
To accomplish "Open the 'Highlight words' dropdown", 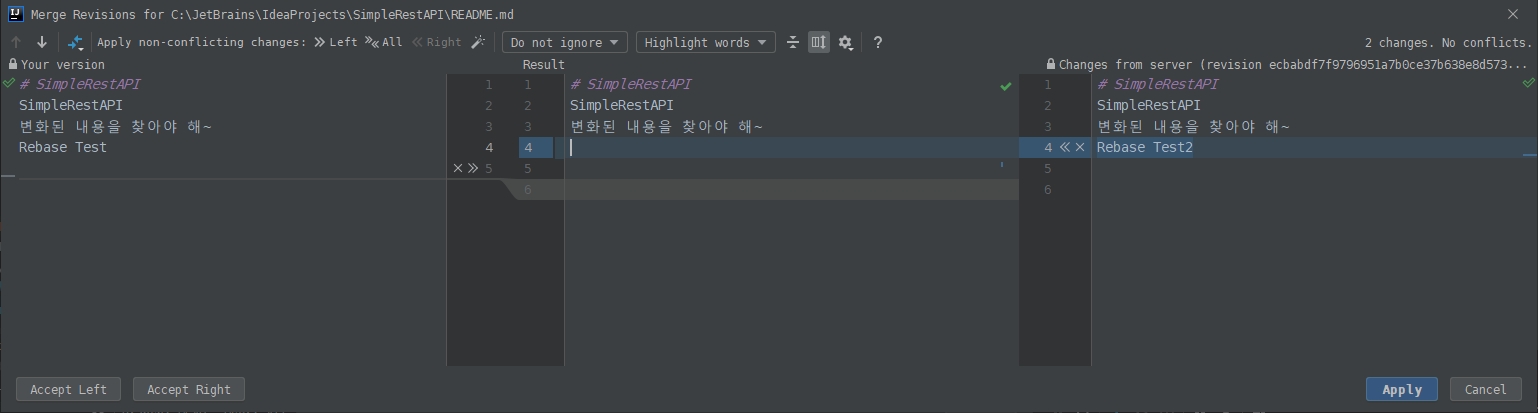I will pos(705,42).
